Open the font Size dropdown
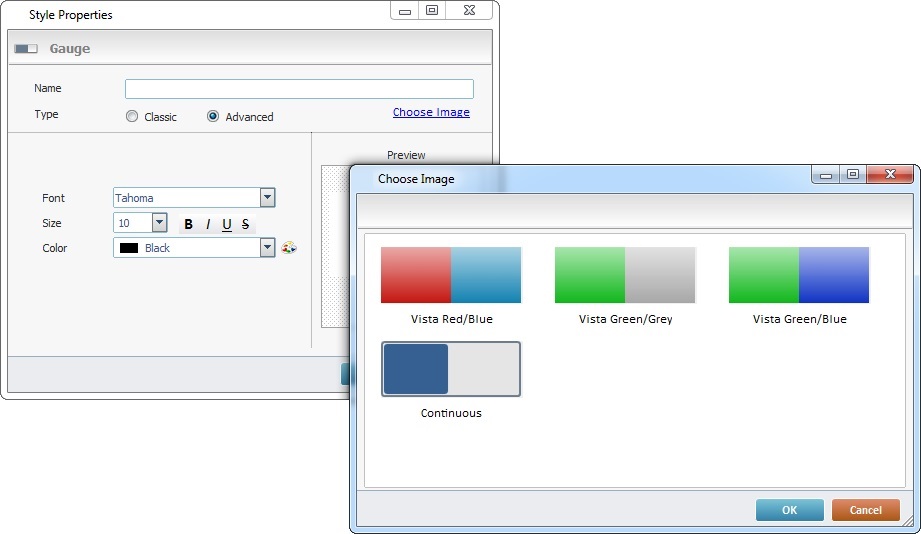921x534 pixels. [x=159, y=223]
